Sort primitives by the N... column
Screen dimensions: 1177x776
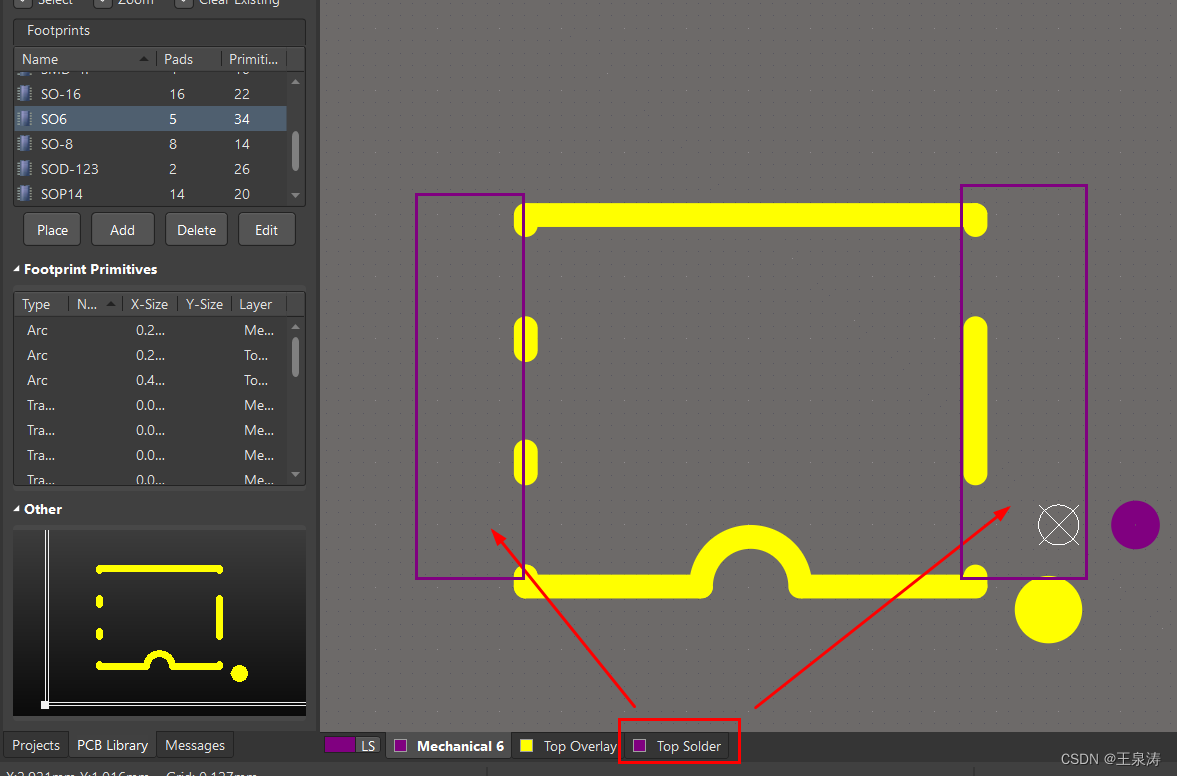point(95,304)
